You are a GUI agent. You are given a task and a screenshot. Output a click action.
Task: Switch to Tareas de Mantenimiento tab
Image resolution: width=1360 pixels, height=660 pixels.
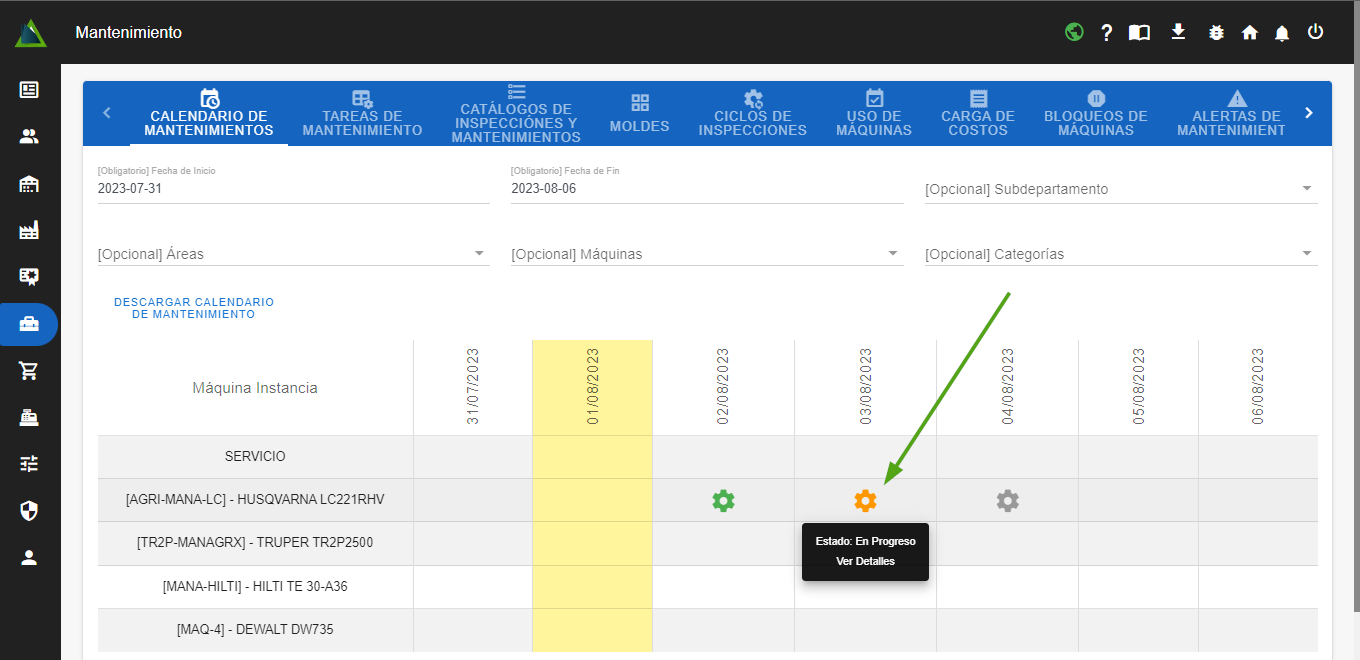[x=362, y=114]
